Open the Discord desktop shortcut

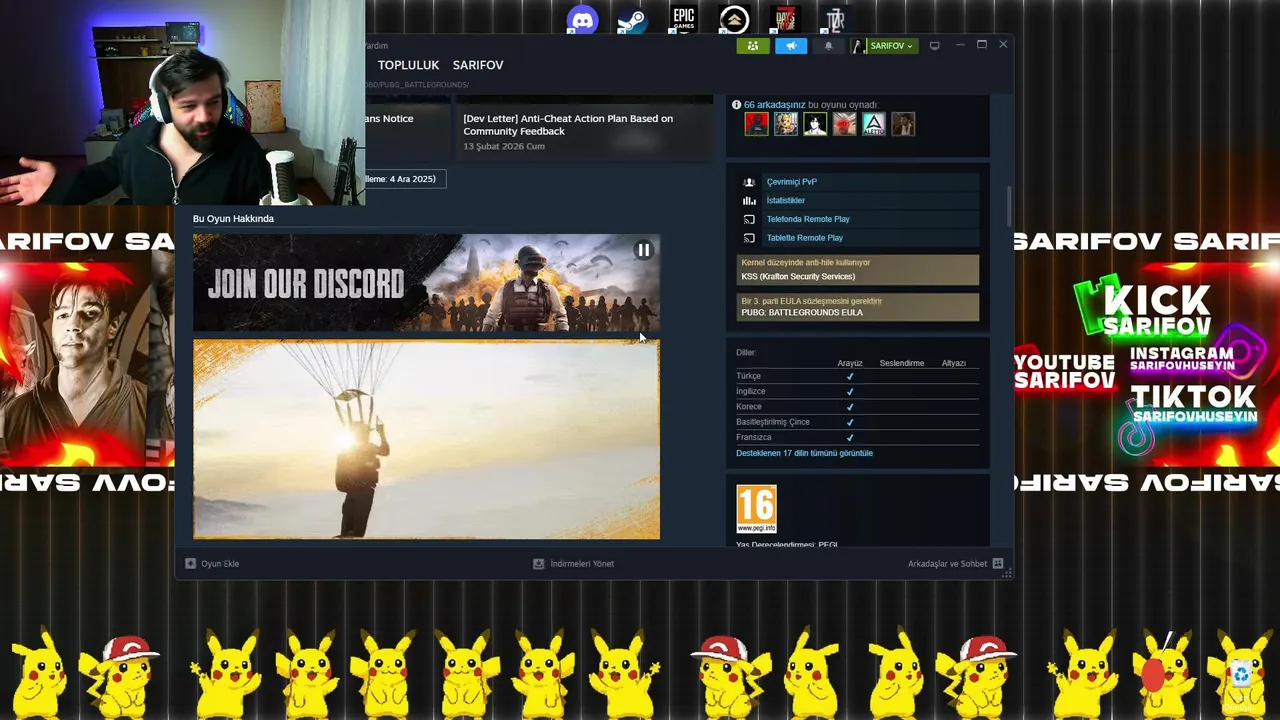tap(582, 20)
